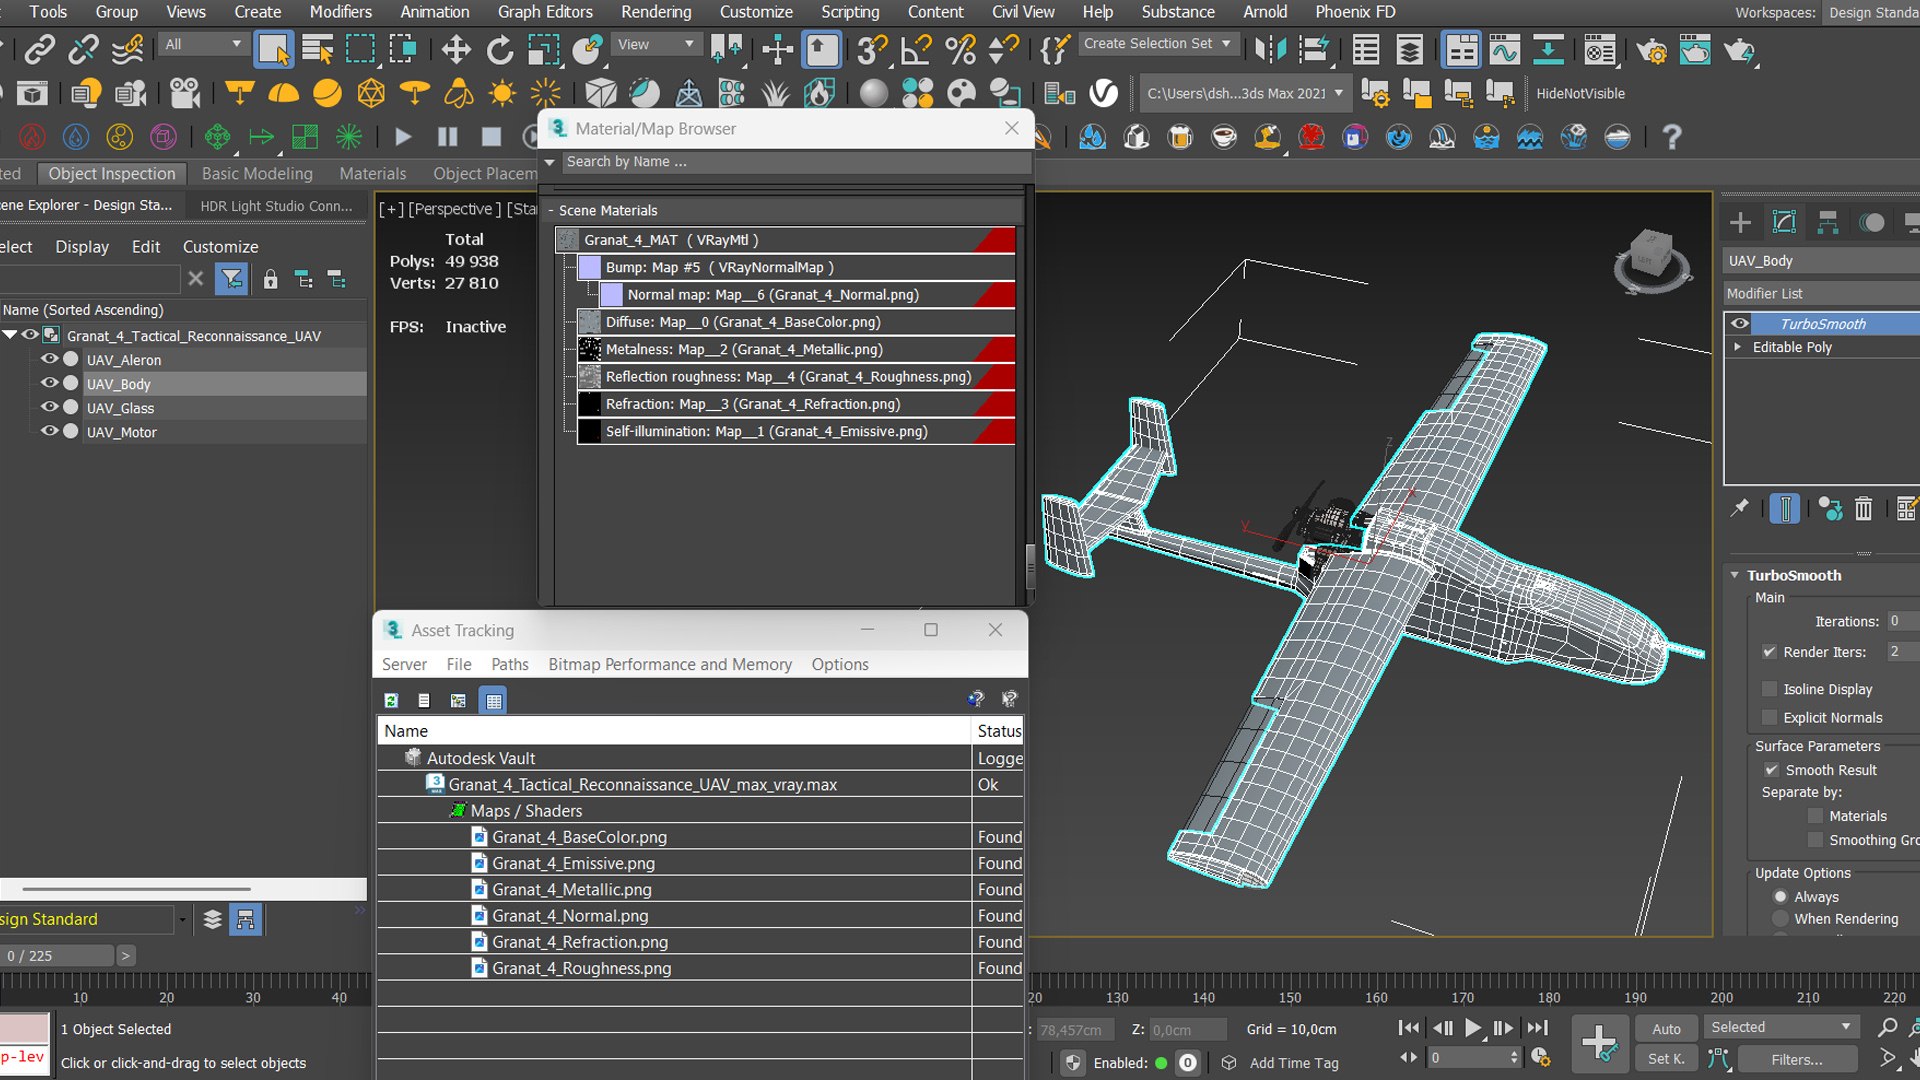Uncheck the Render Iters checkbox
The image size is (1920, 1080).
click(1770, 652)
